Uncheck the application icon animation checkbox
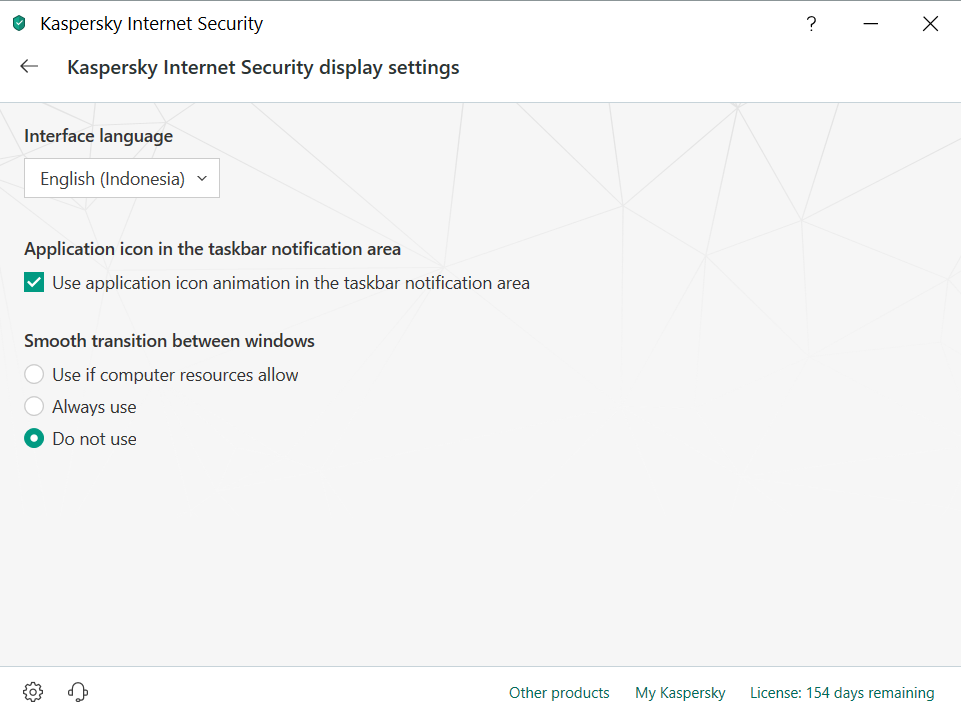The image size is (961, 715). (x=34, y=283)
